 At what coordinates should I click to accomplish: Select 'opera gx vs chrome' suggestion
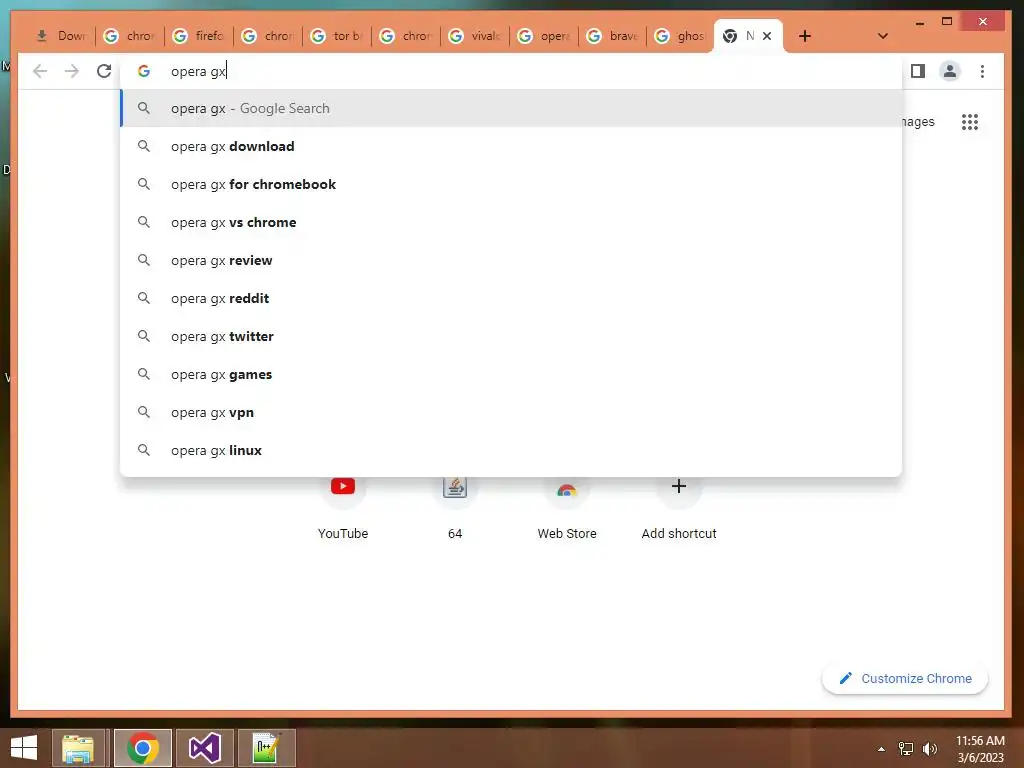click(511, 222)
